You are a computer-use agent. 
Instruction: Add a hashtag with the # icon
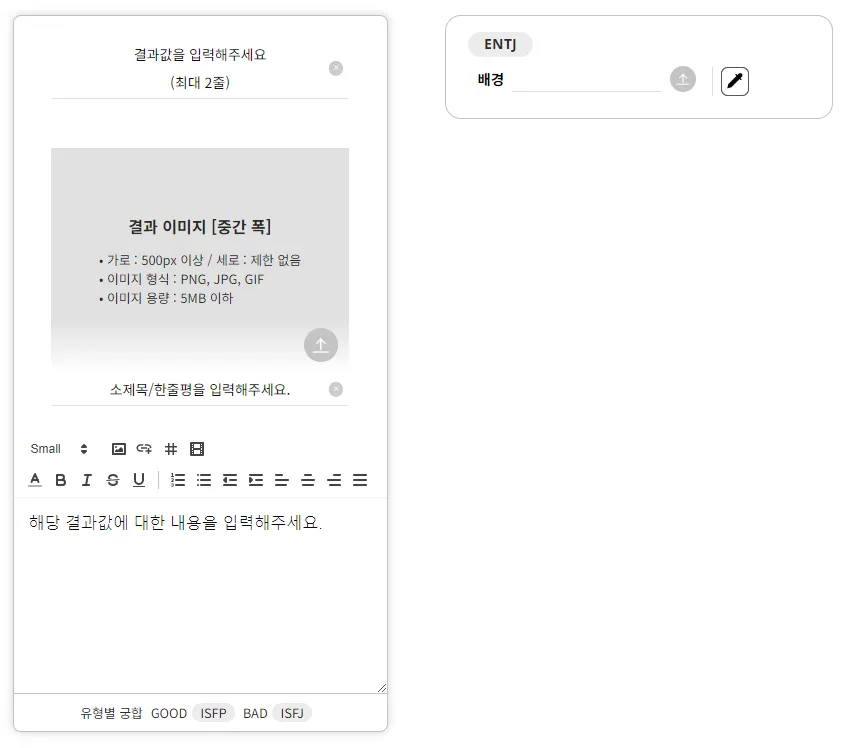pyautogui.click(x=171, y=449)
